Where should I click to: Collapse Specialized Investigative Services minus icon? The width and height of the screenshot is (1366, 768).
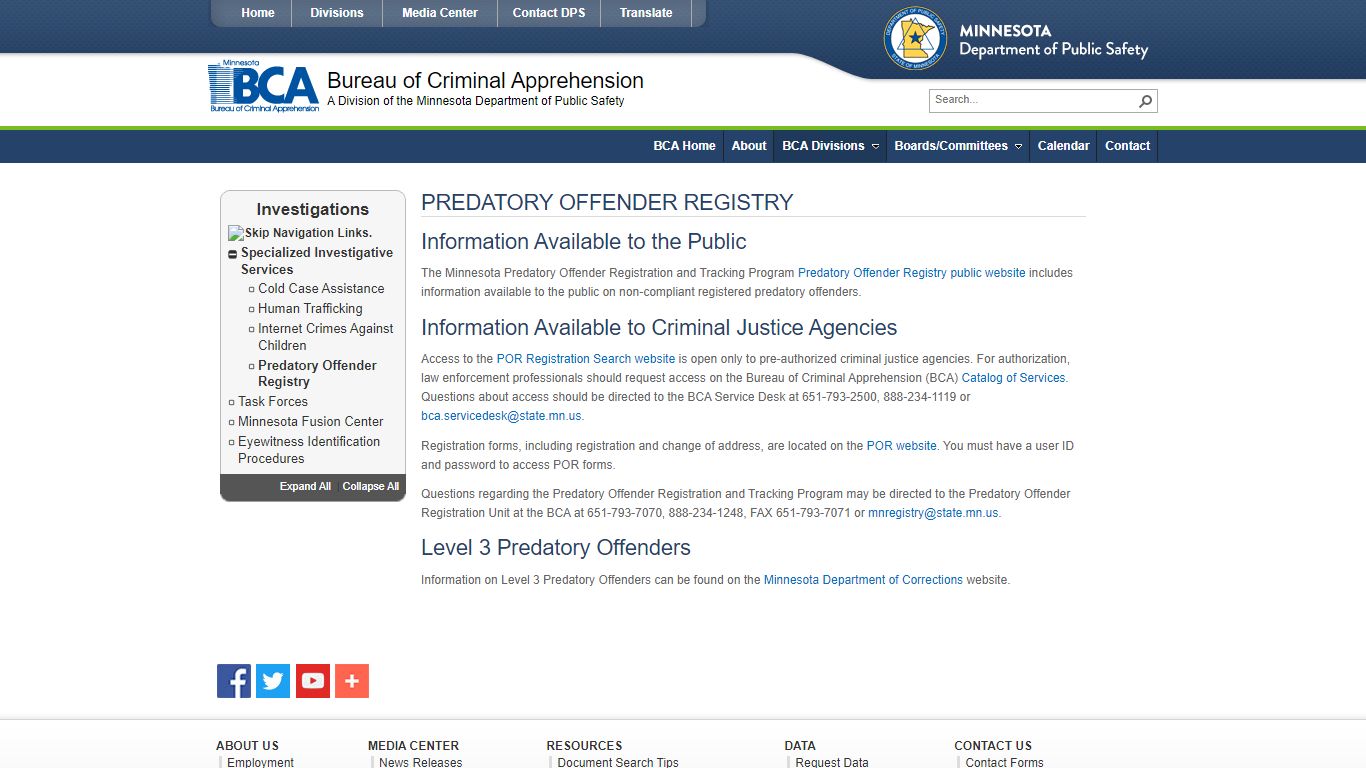[232, 254]
